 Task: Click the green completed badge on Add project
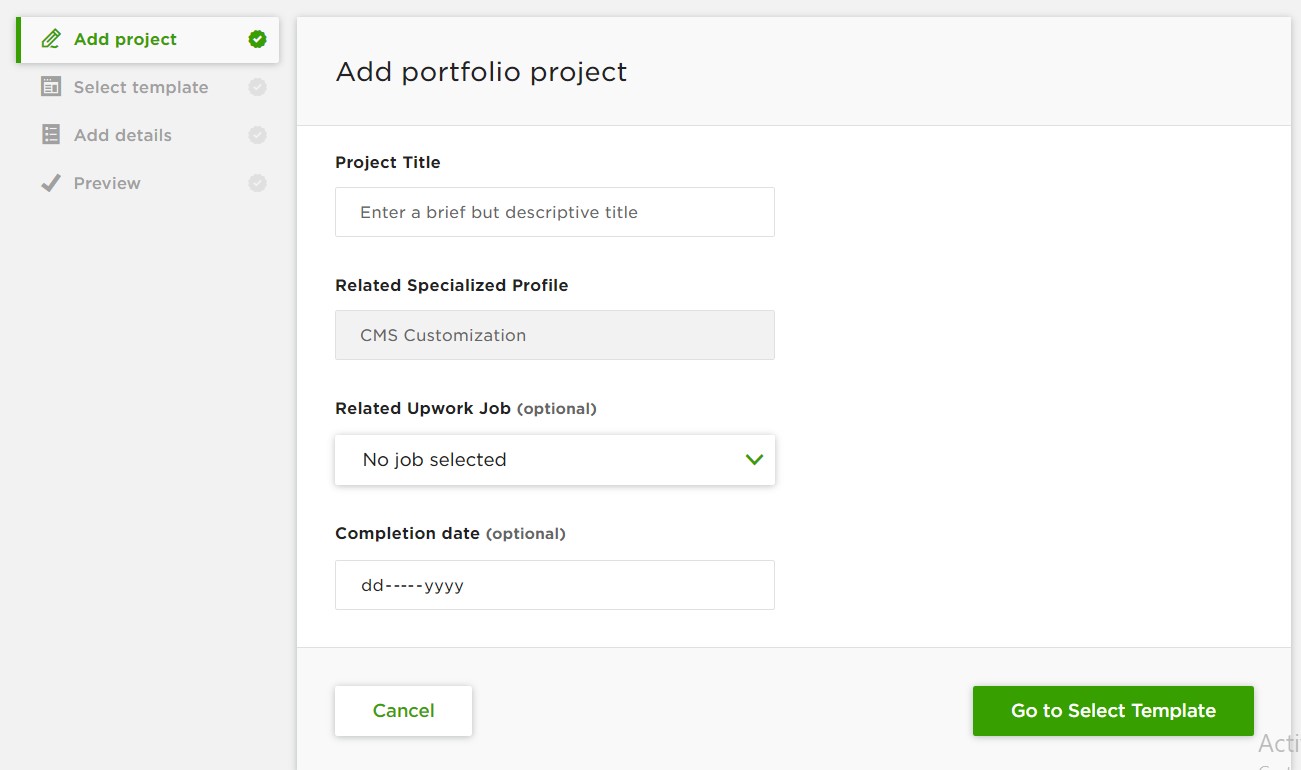click(257, 39)
